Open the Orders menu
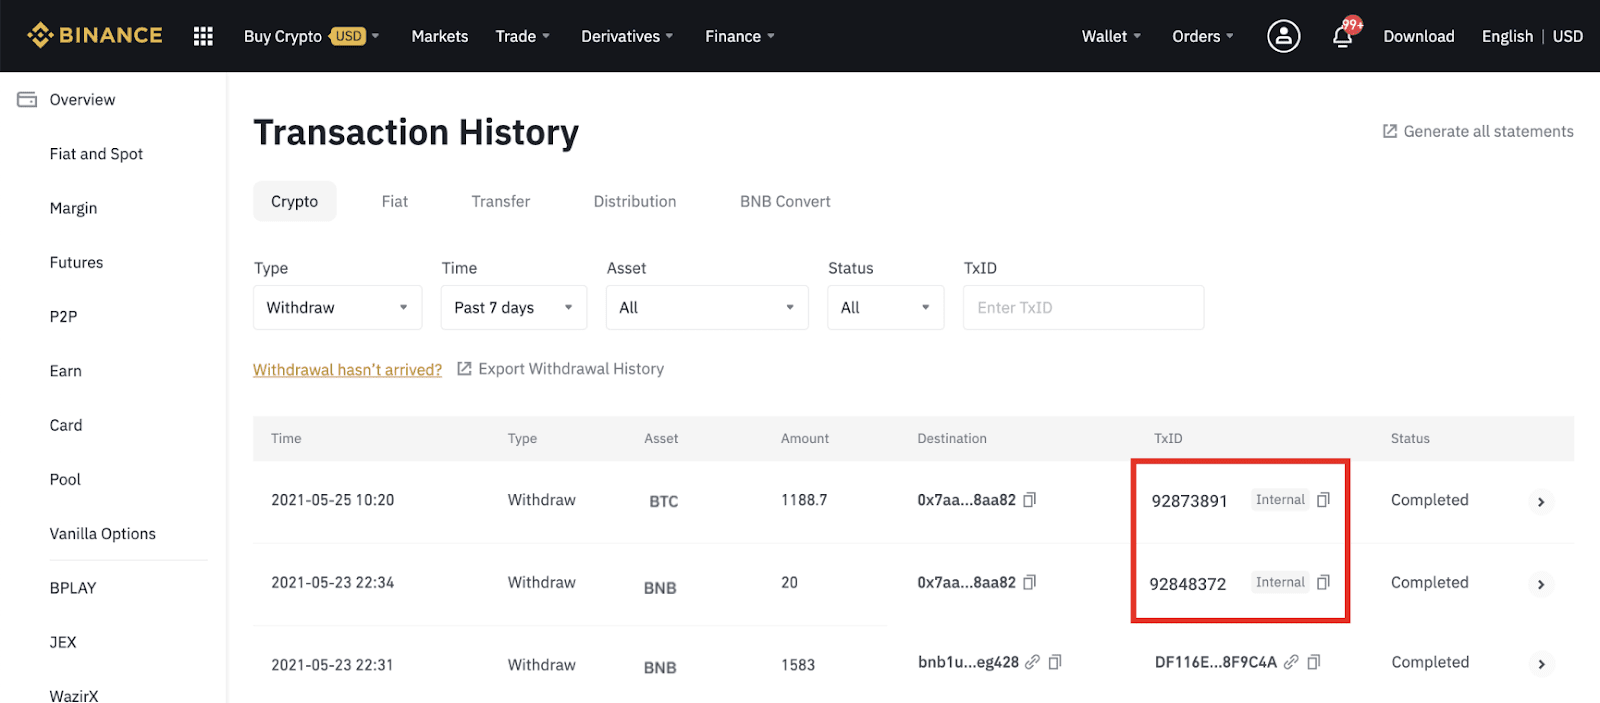 pyautogui.click(x=1203, y=36)
